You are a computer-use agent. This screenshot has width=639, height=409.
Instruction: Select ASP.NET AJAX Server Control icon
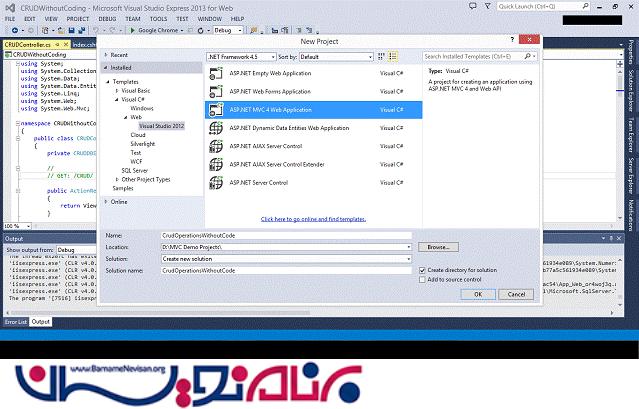(x=215, y=146)
